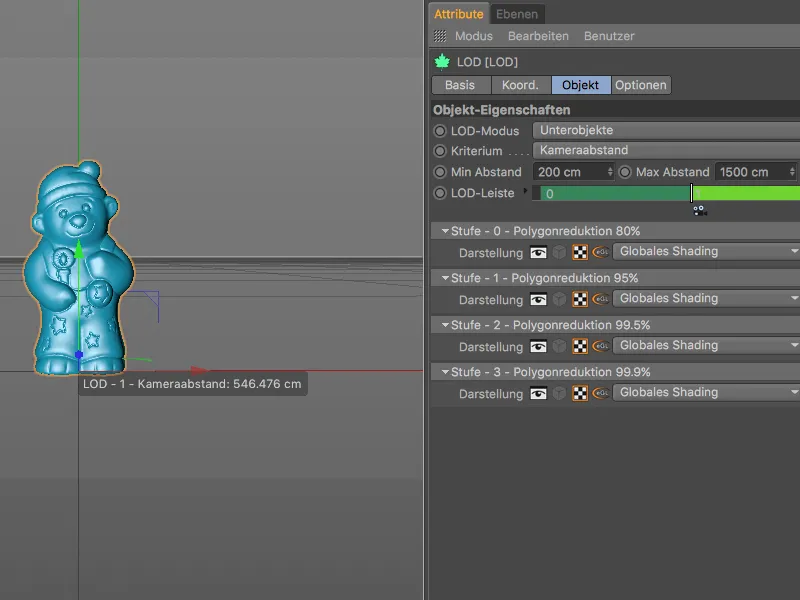
Task: Toggle Kriterium animation dot
Action: (440, 151)
